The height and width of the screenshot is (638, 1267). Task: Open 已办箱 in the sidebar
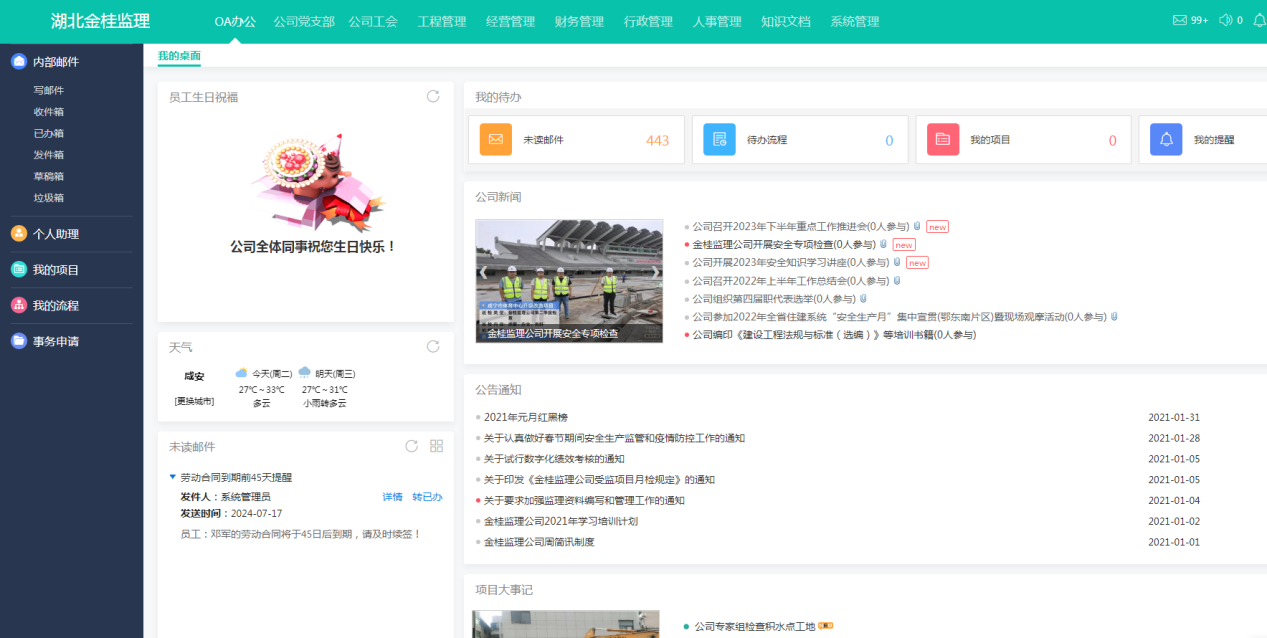click(x=48, y=133)
